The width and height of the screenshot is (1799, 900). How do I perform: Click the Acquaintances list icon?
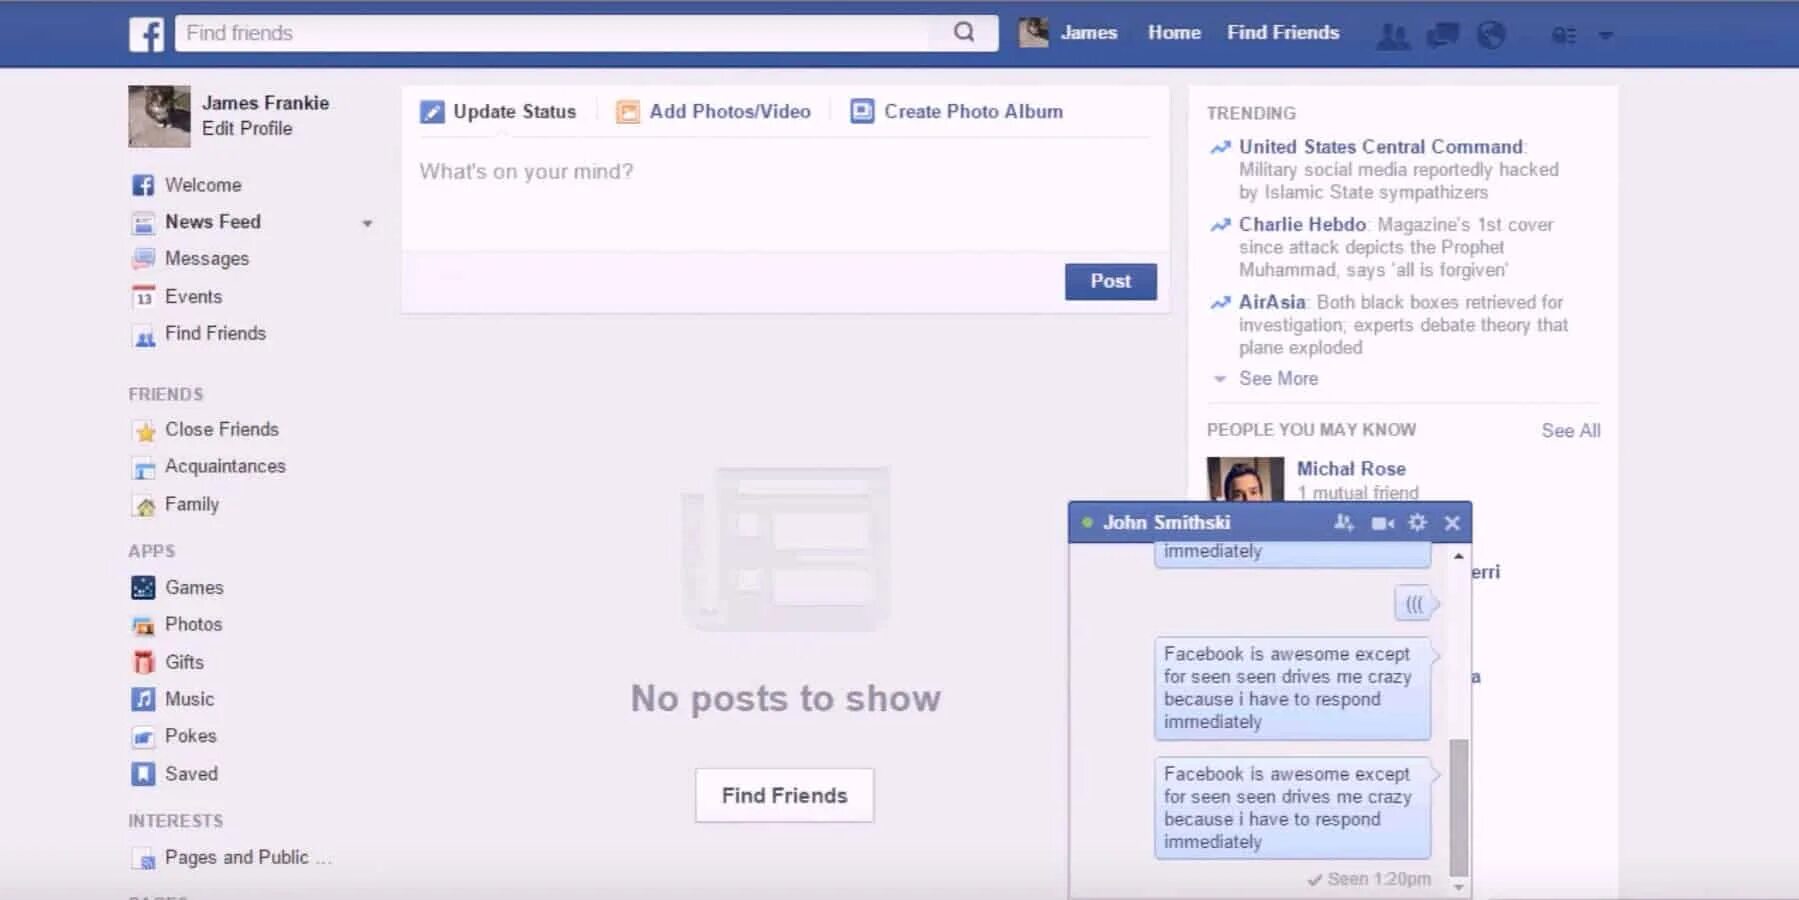pyautogui.click(x=144, y=468)
